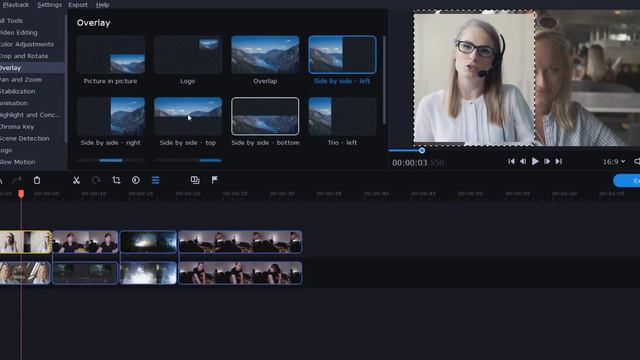This screenshot has height=360, width=640.
Task: Choose Overlap overlay preset
Action: (265, 55)
